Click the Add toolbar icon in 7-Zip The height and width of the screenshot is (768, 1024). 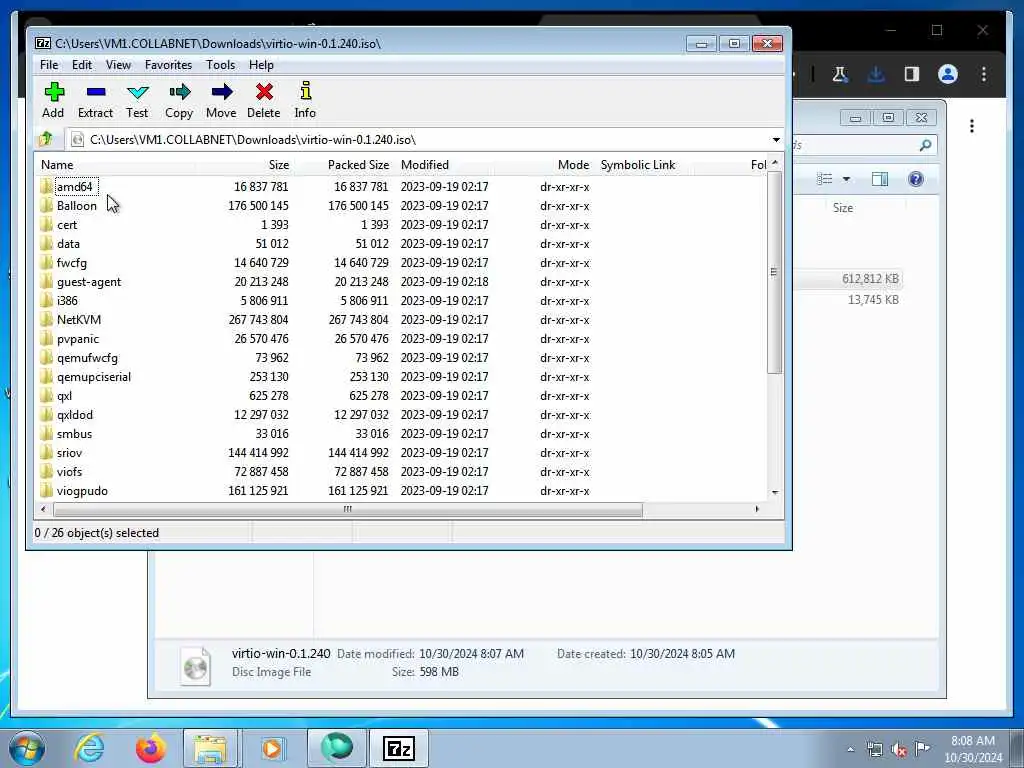coord(54,92)
